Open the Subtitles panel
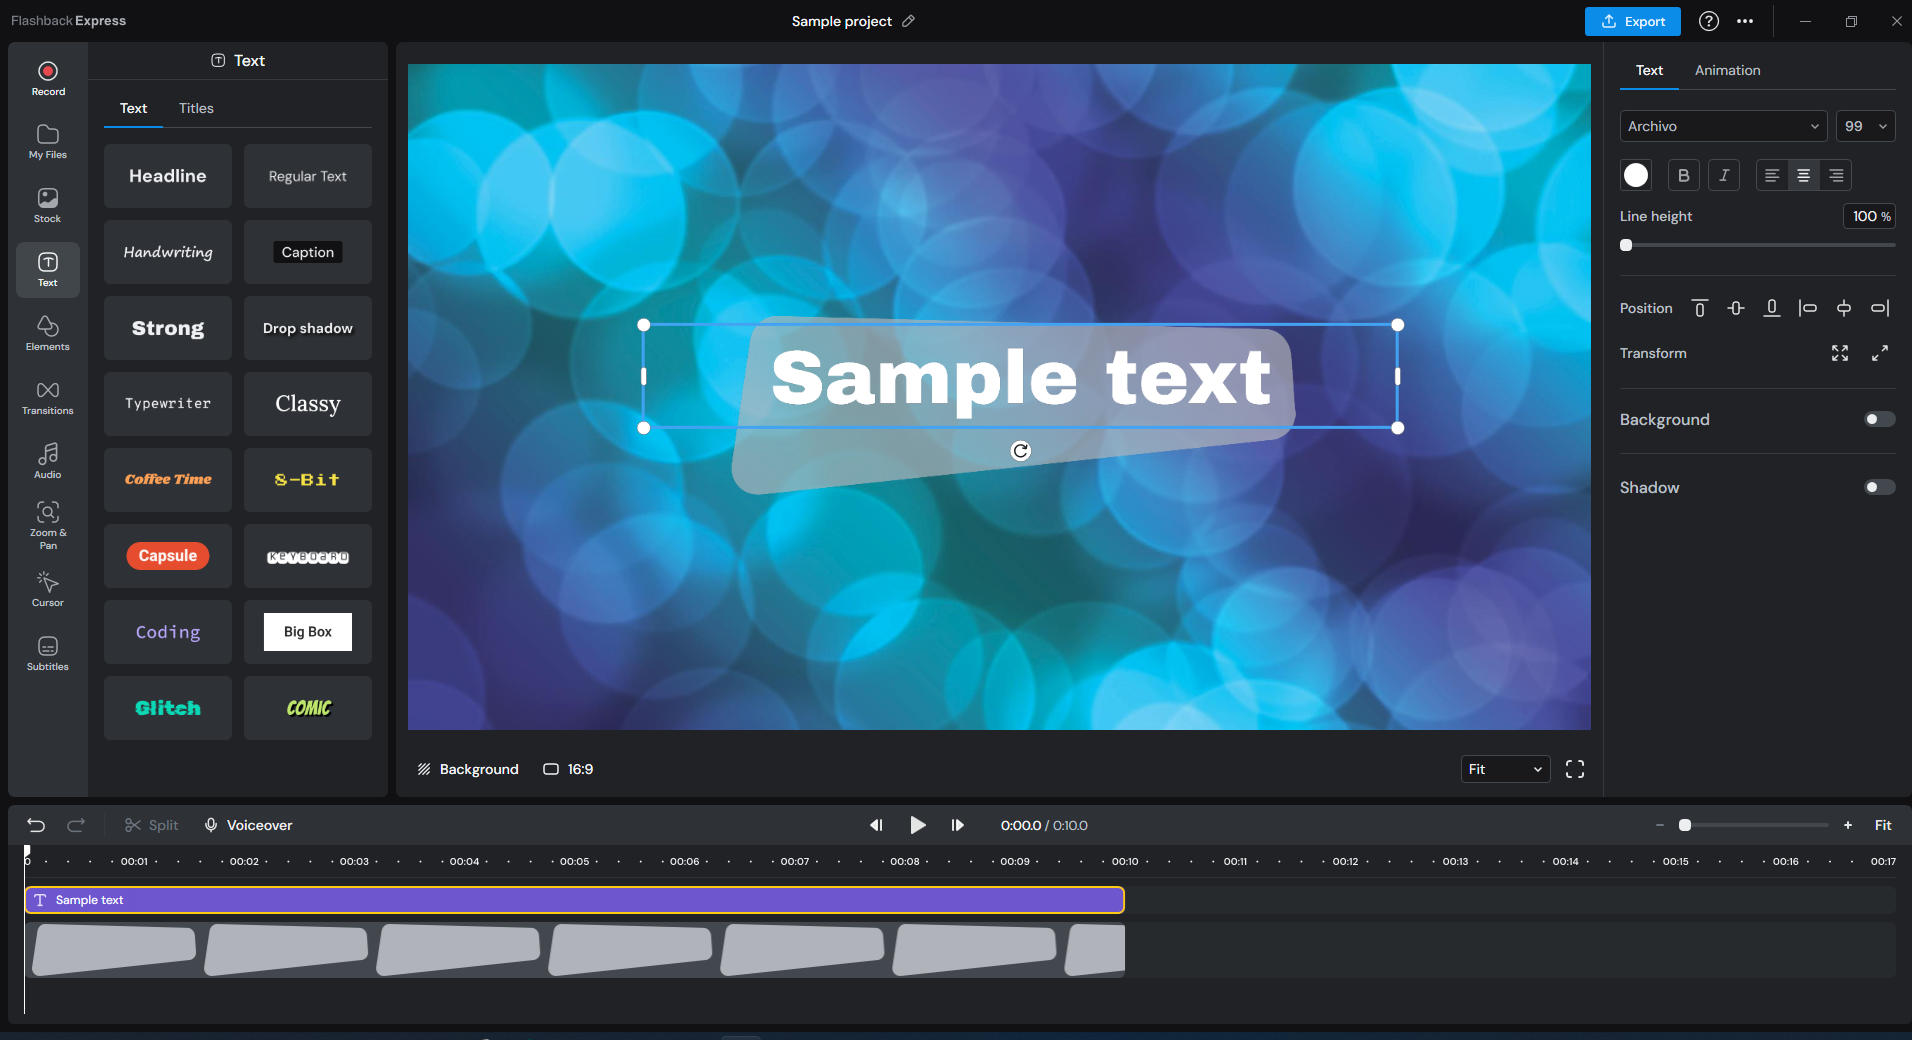This screenshot has width=1912, height=1040. click(x=48, y=653)
